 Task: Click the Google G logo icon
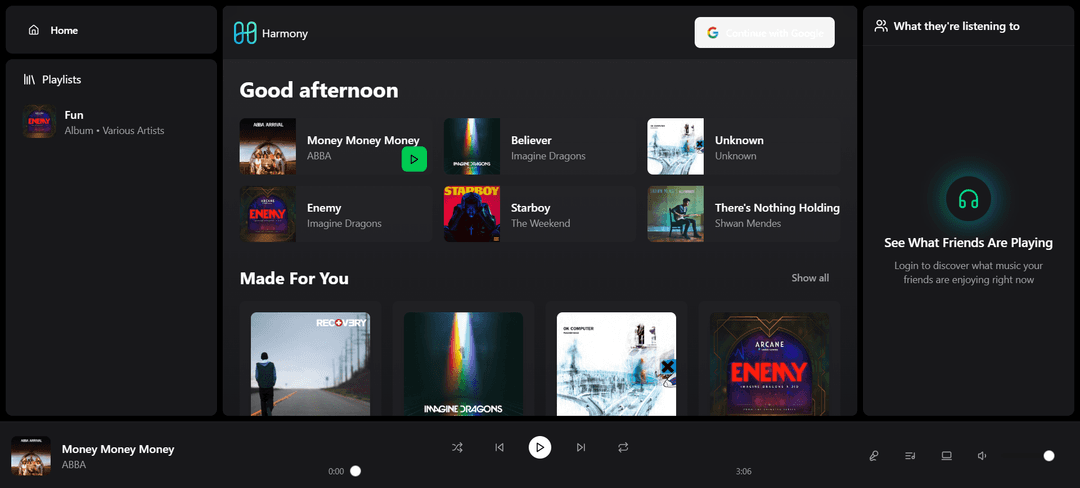(x=712, y=33)
